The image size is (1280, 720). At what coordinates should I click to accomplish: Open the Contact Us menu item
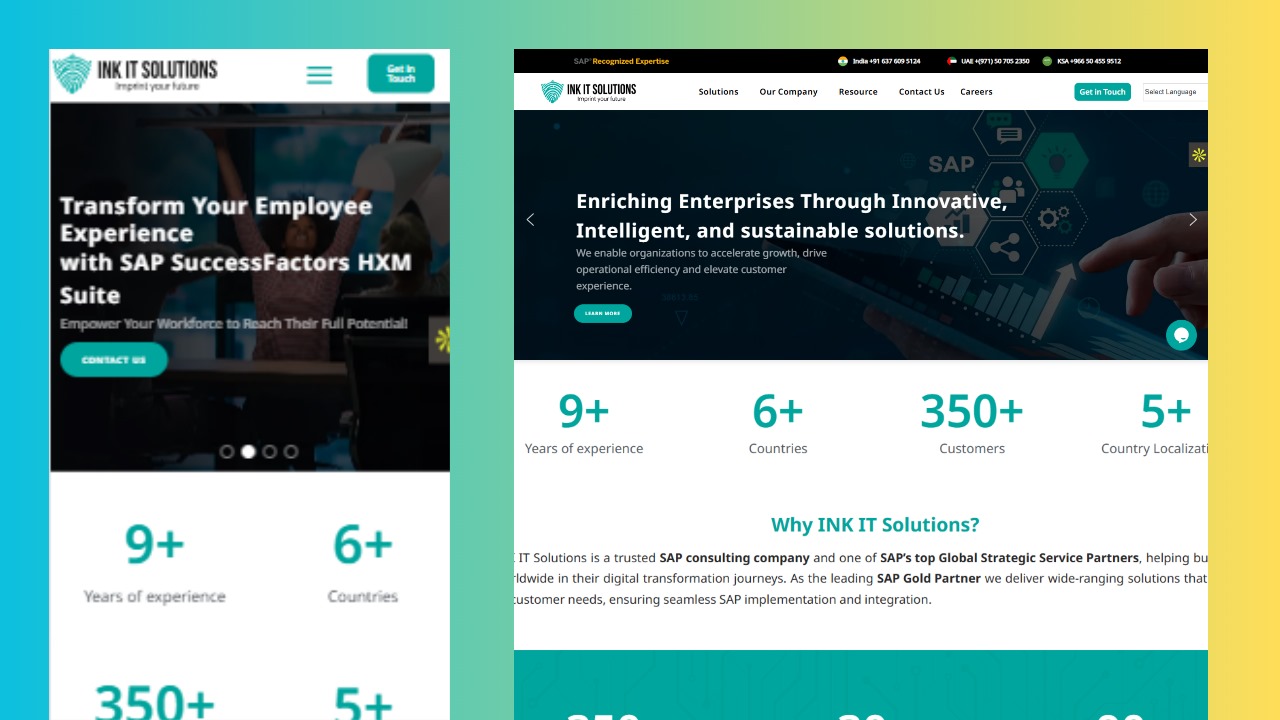pyautogui.click(x=921, y=92)
